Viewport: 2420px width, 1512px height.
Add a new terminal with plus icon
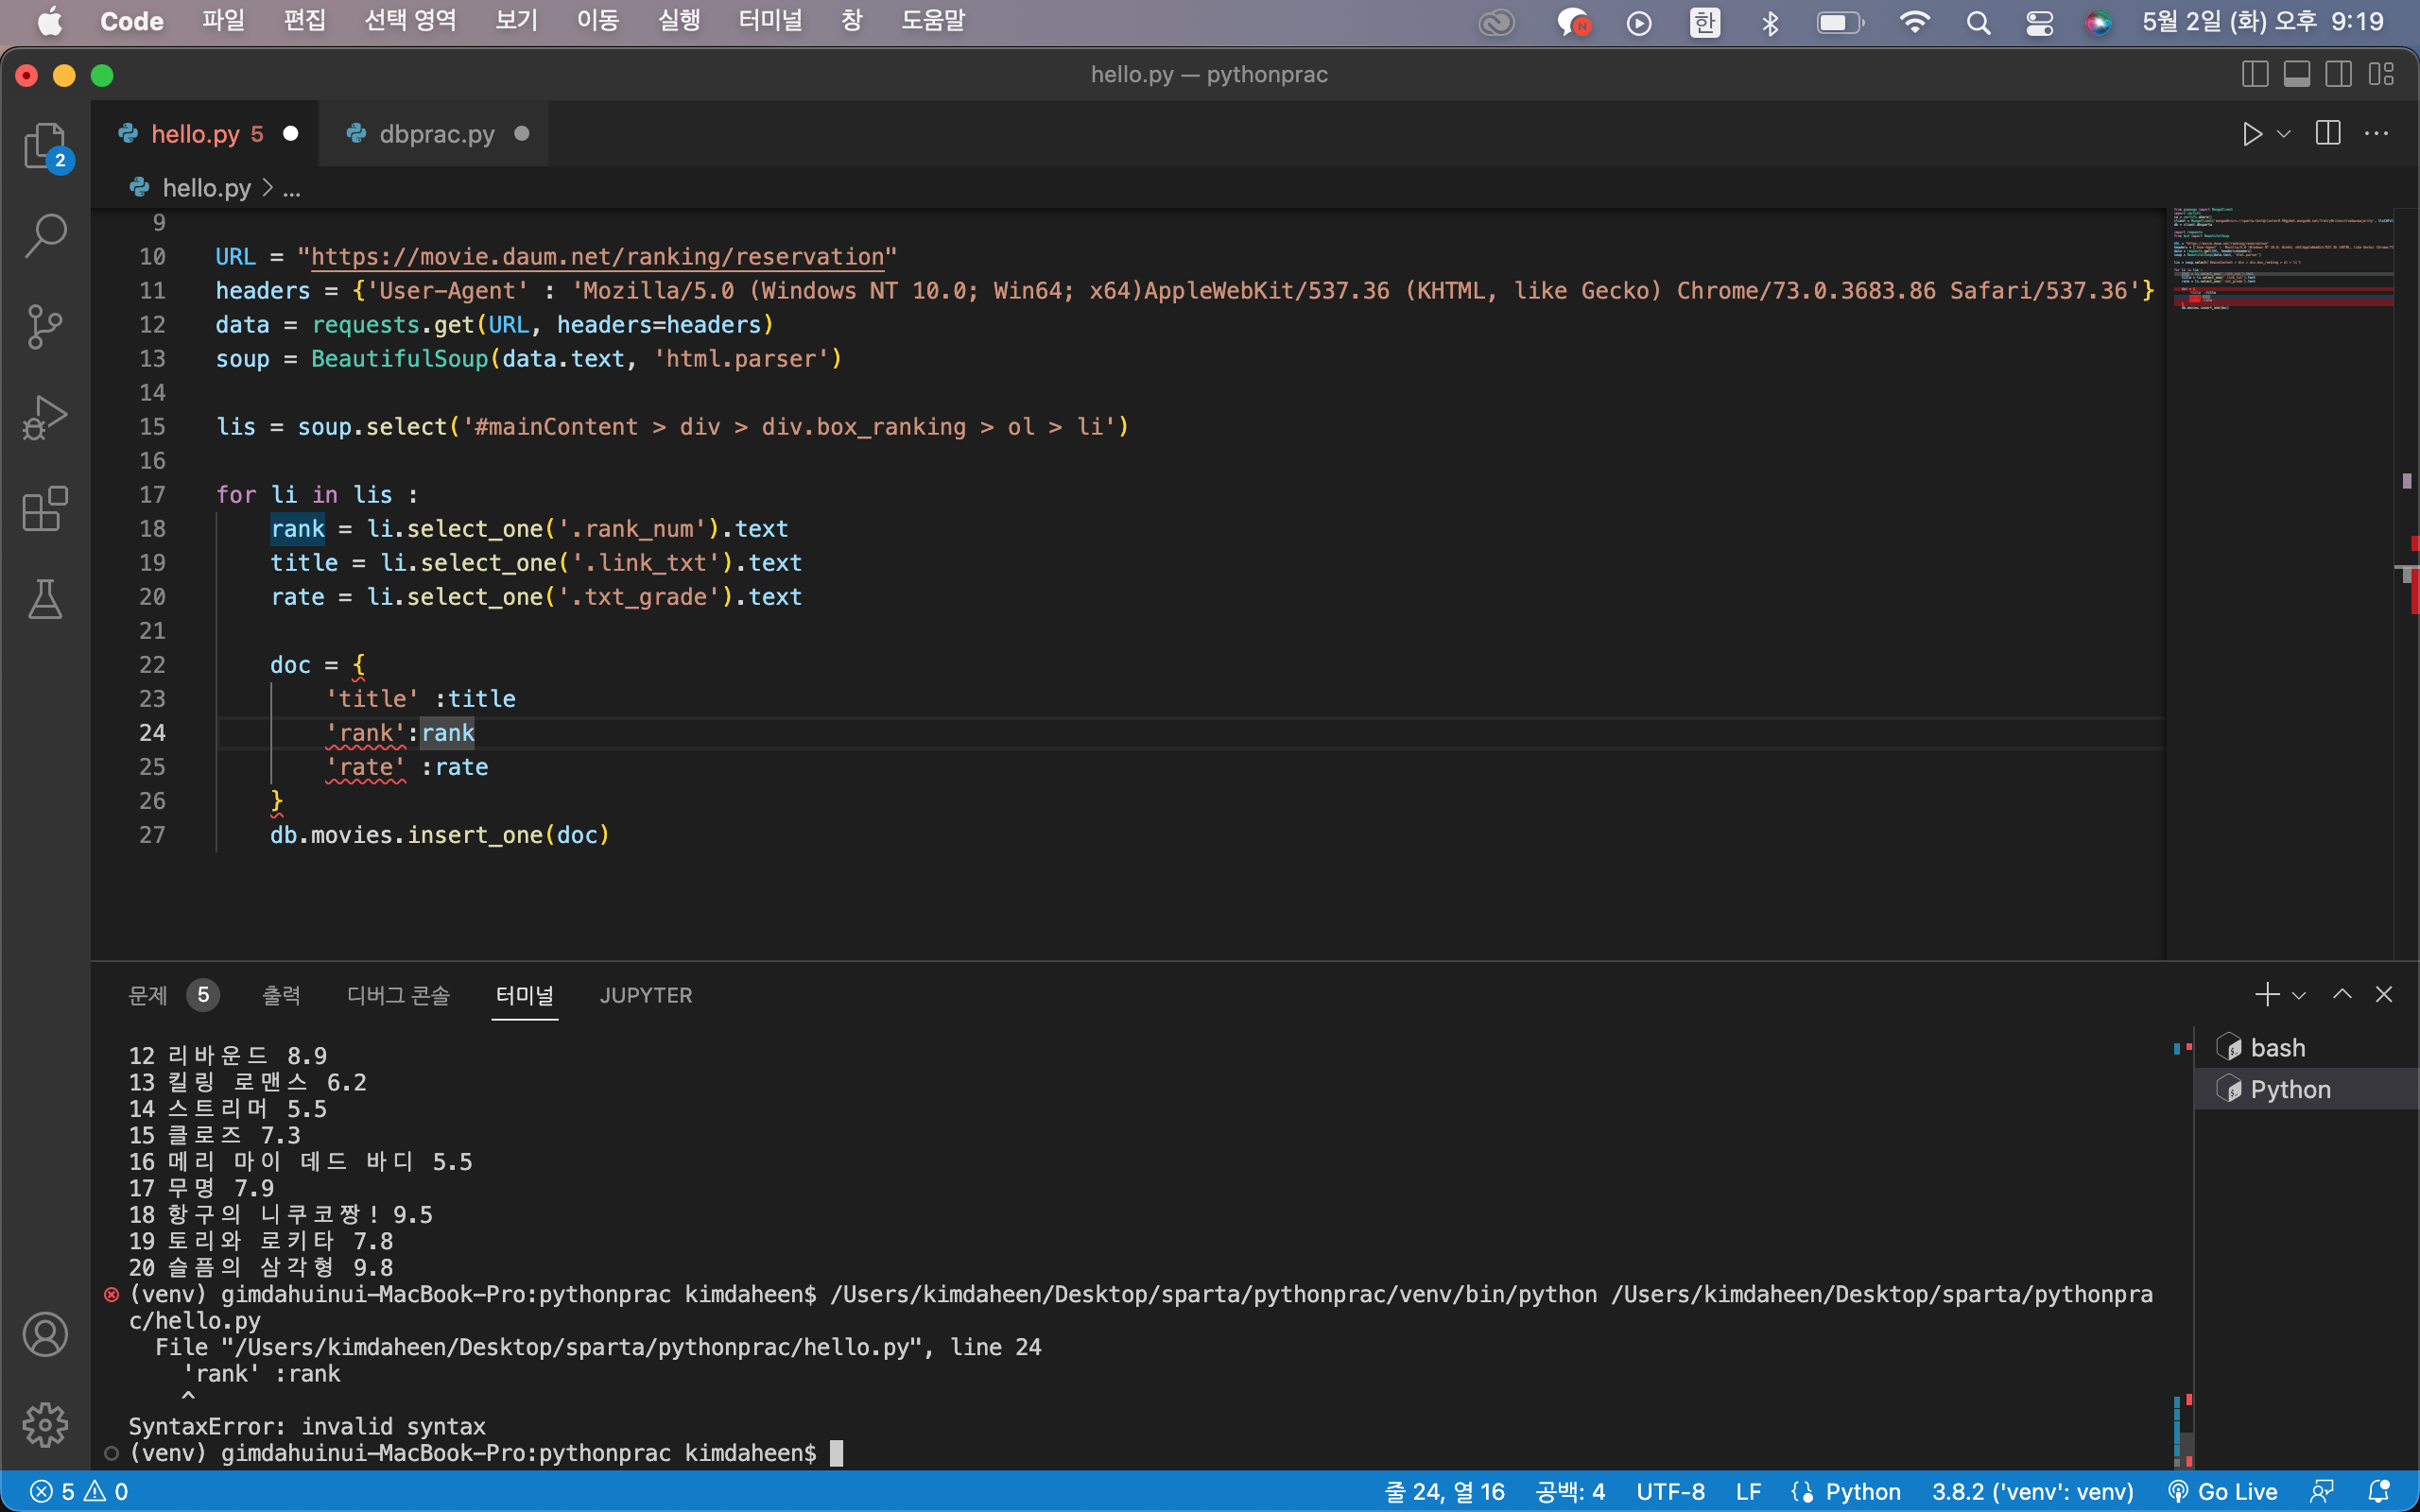tap(2267, 994)
